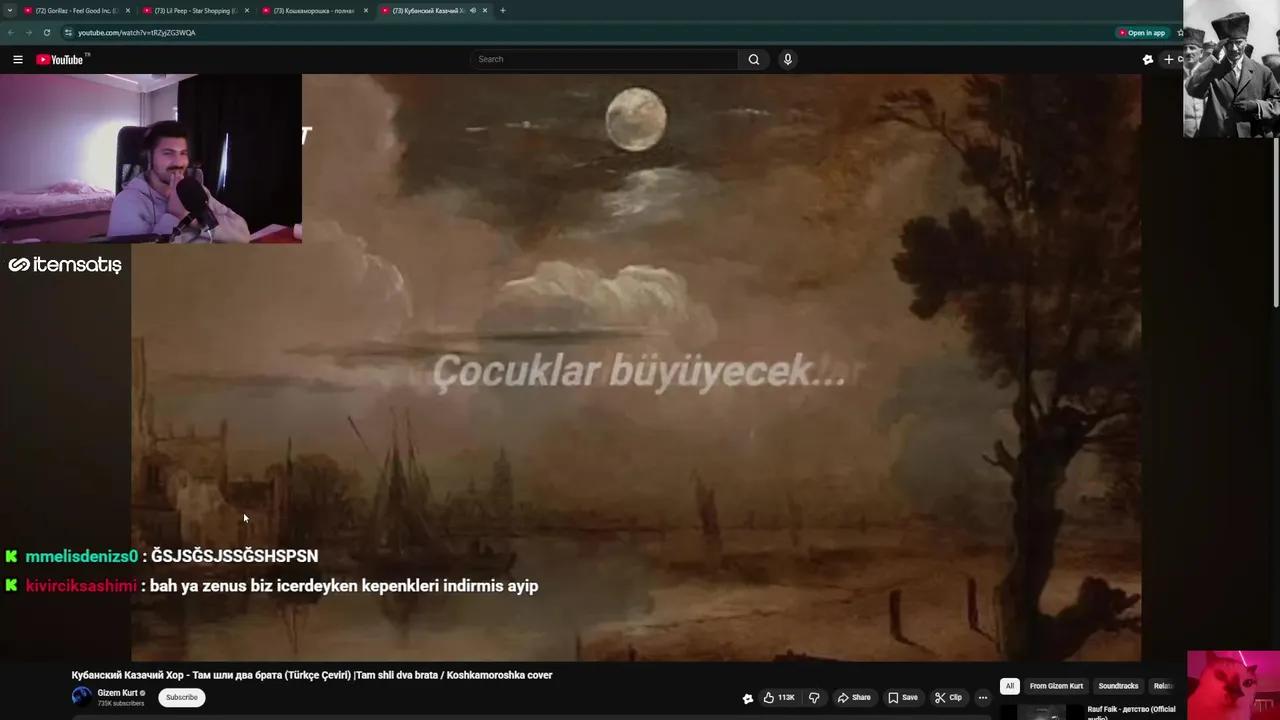Mute the tab via its speaker icon
Viewport: 1280px width, 720px height.
click(472, 10)
